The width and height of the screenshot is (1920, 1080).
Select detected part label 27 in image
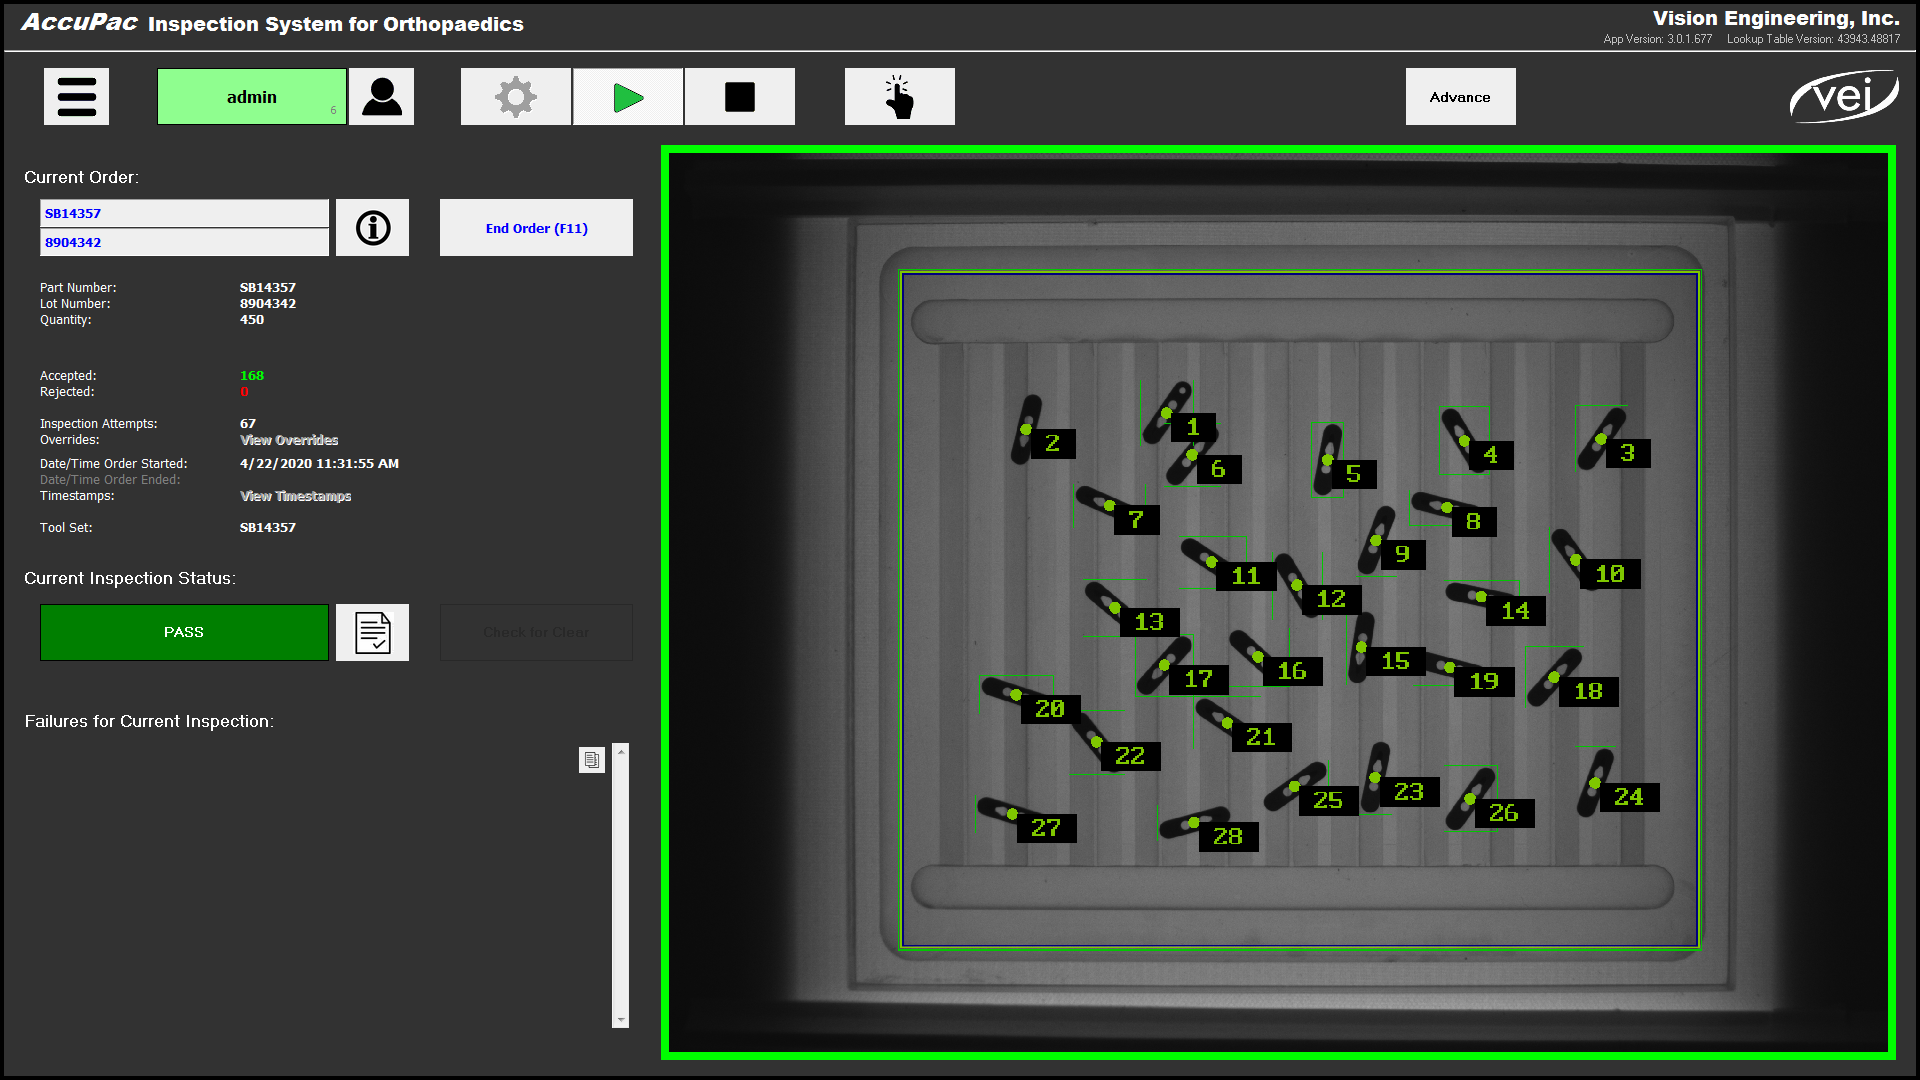point(1046,828)
